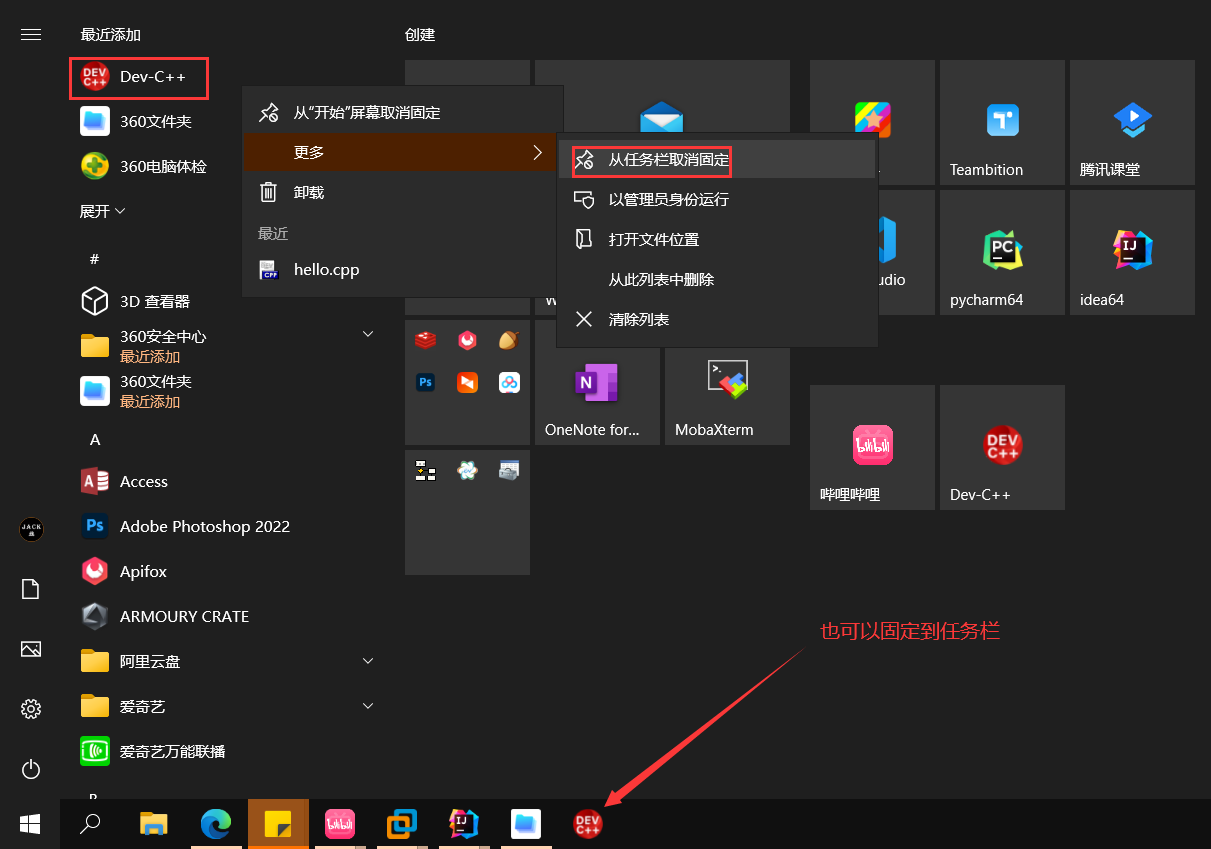Launch MobaXterm from its tile
Screen dimensions: 1211x849
[x=727, y=395]
